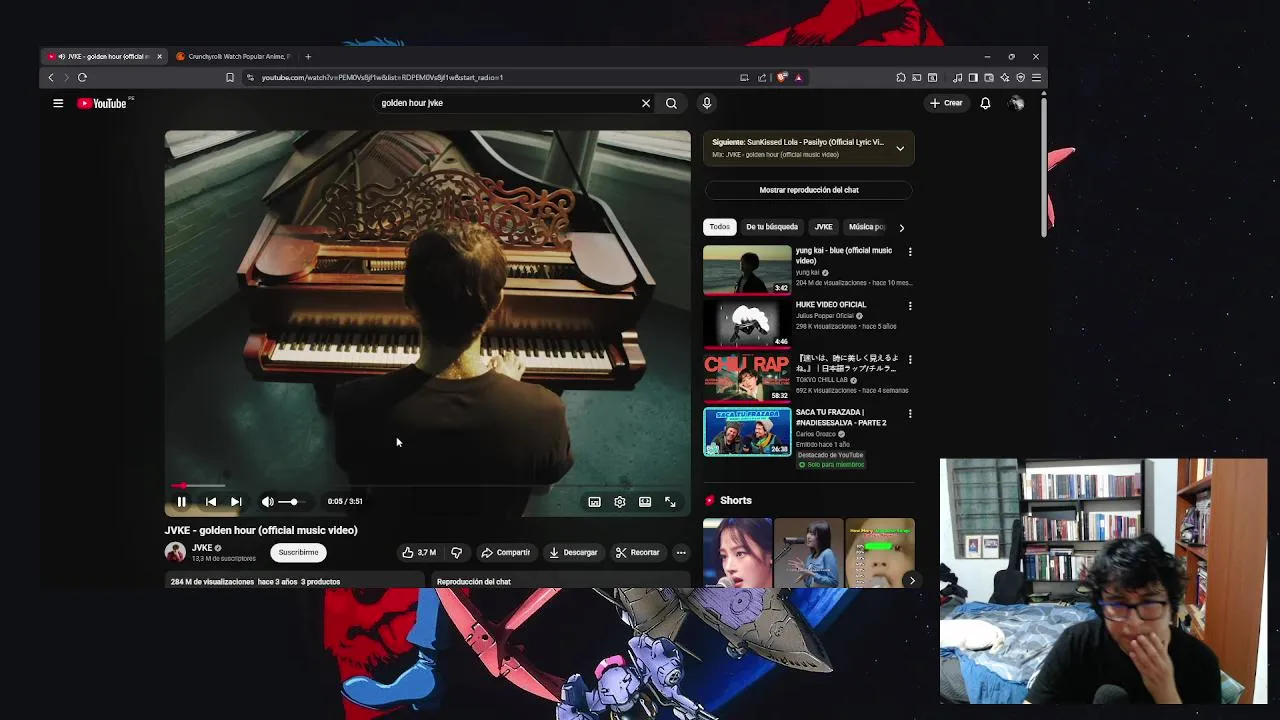Image resolution: width=1280 pixels, height=720 pixels.
Task: Click the Brave shields lion icon
Action: 782,77
